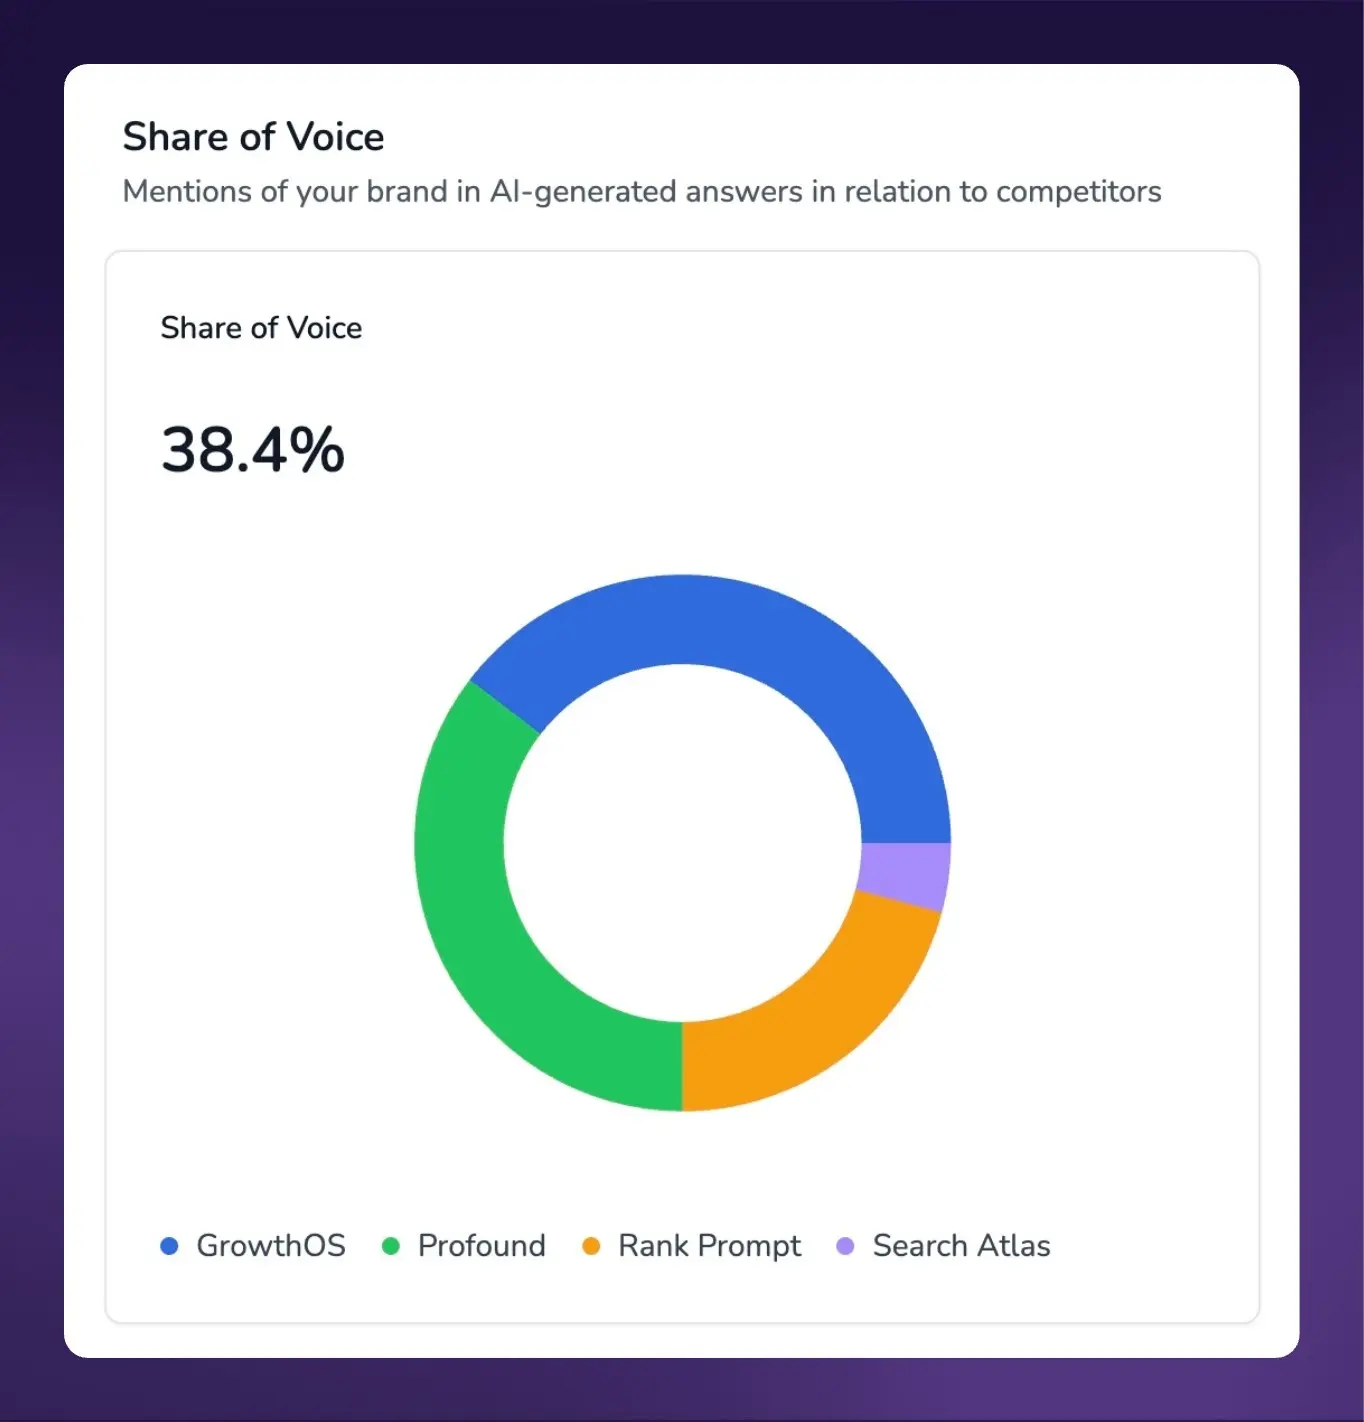Click the 38.4% share value
1364x1422 pixels.
click(253, 450)
